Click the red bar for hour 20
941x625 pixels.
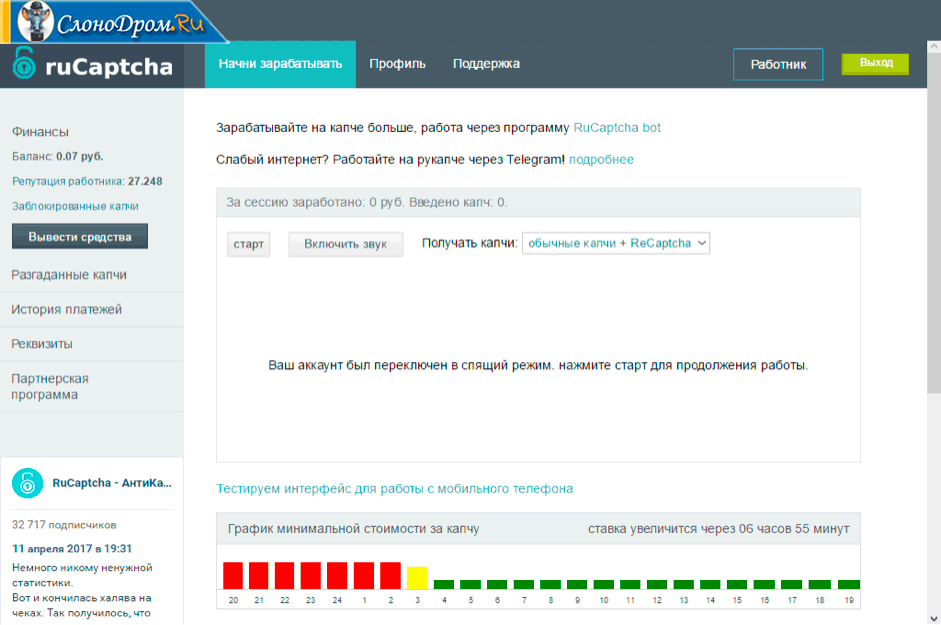[233, 575]
